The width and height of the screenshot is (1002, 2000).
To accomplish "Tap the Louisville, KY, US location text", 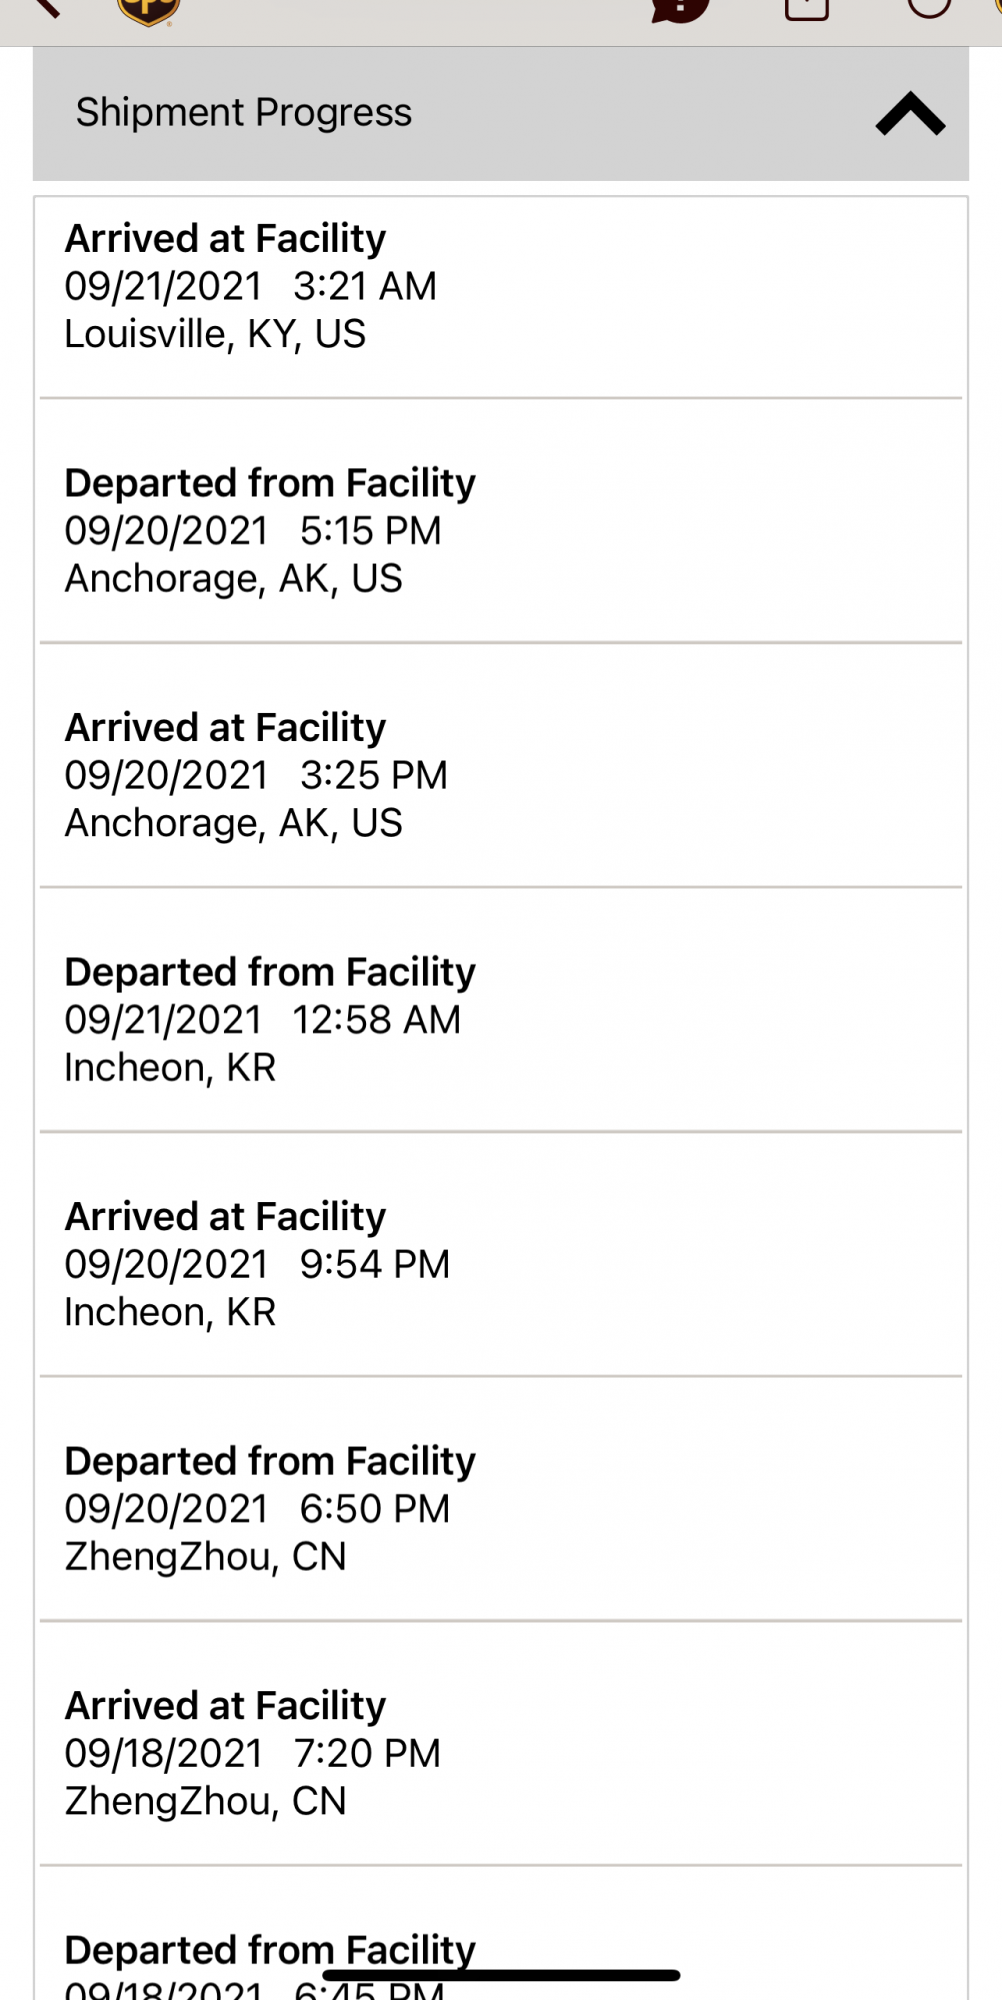I will 215,334.
